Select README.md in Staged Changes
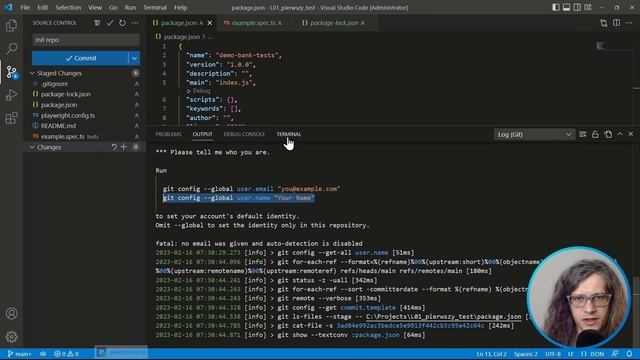This screenshot has width=640, height=360. point(85,126)
